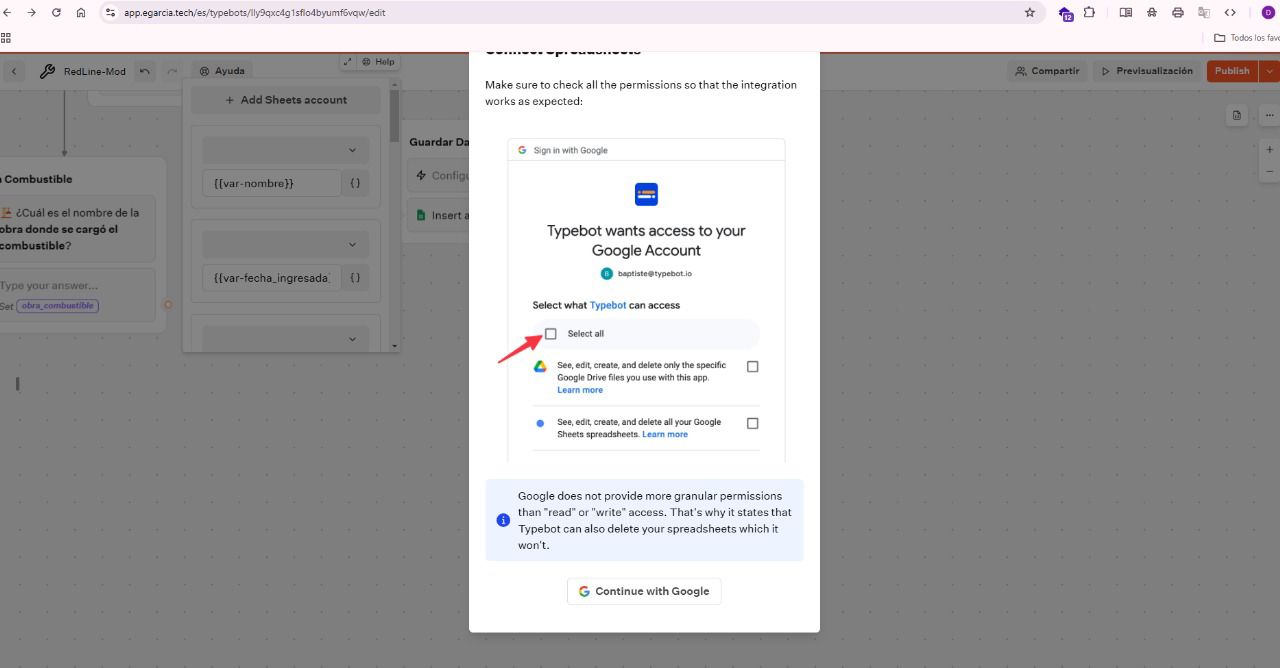Click Continue with Google button
Image resolution: width=1280 pixels, height=668 pixels.
click(x=644, y=591)
